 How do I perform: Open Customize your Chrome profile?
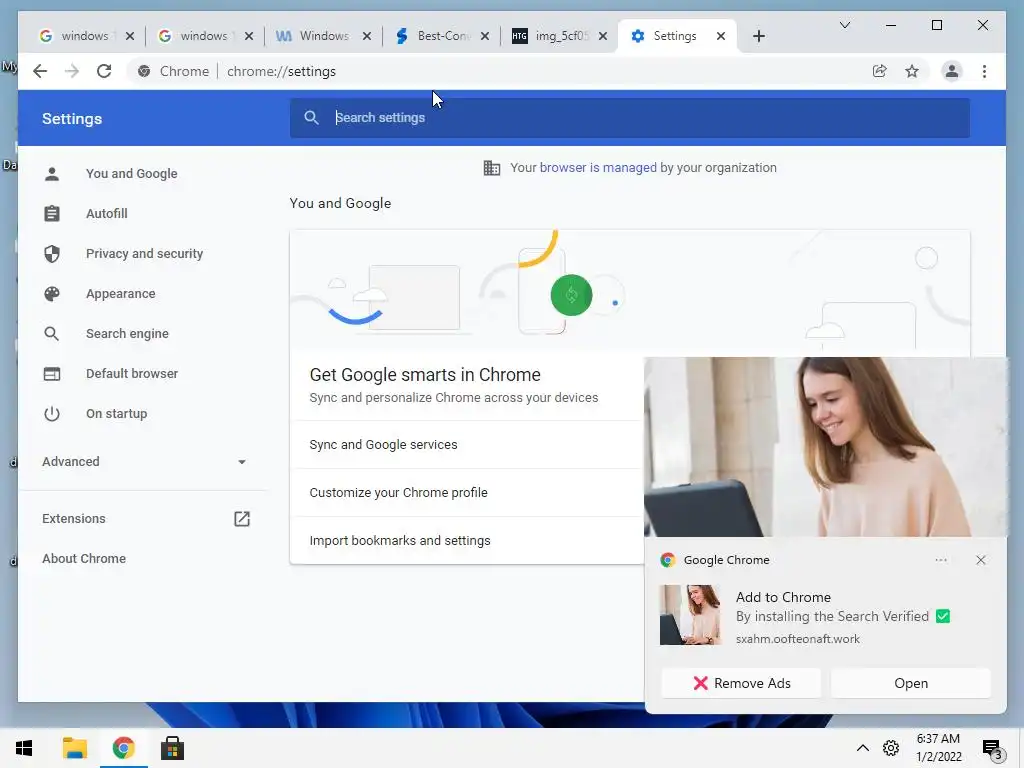(466, 492)
